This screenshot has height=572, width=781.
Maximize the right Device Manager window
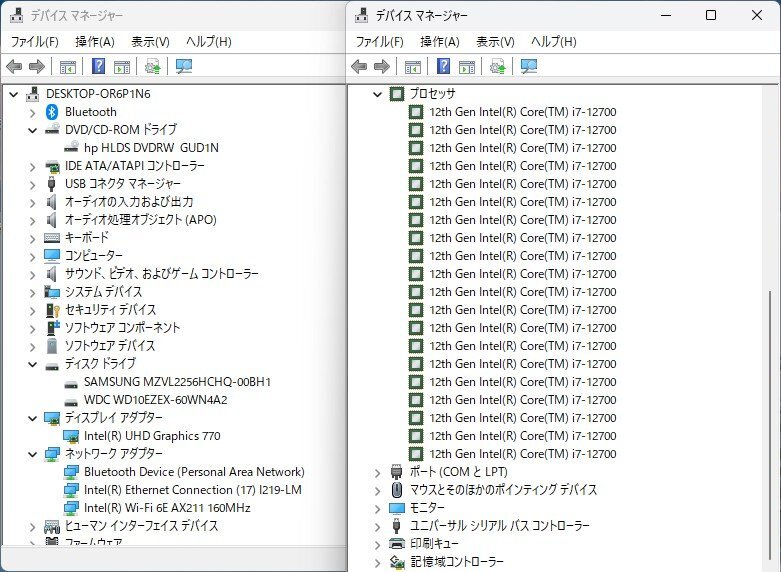[711, 15]
